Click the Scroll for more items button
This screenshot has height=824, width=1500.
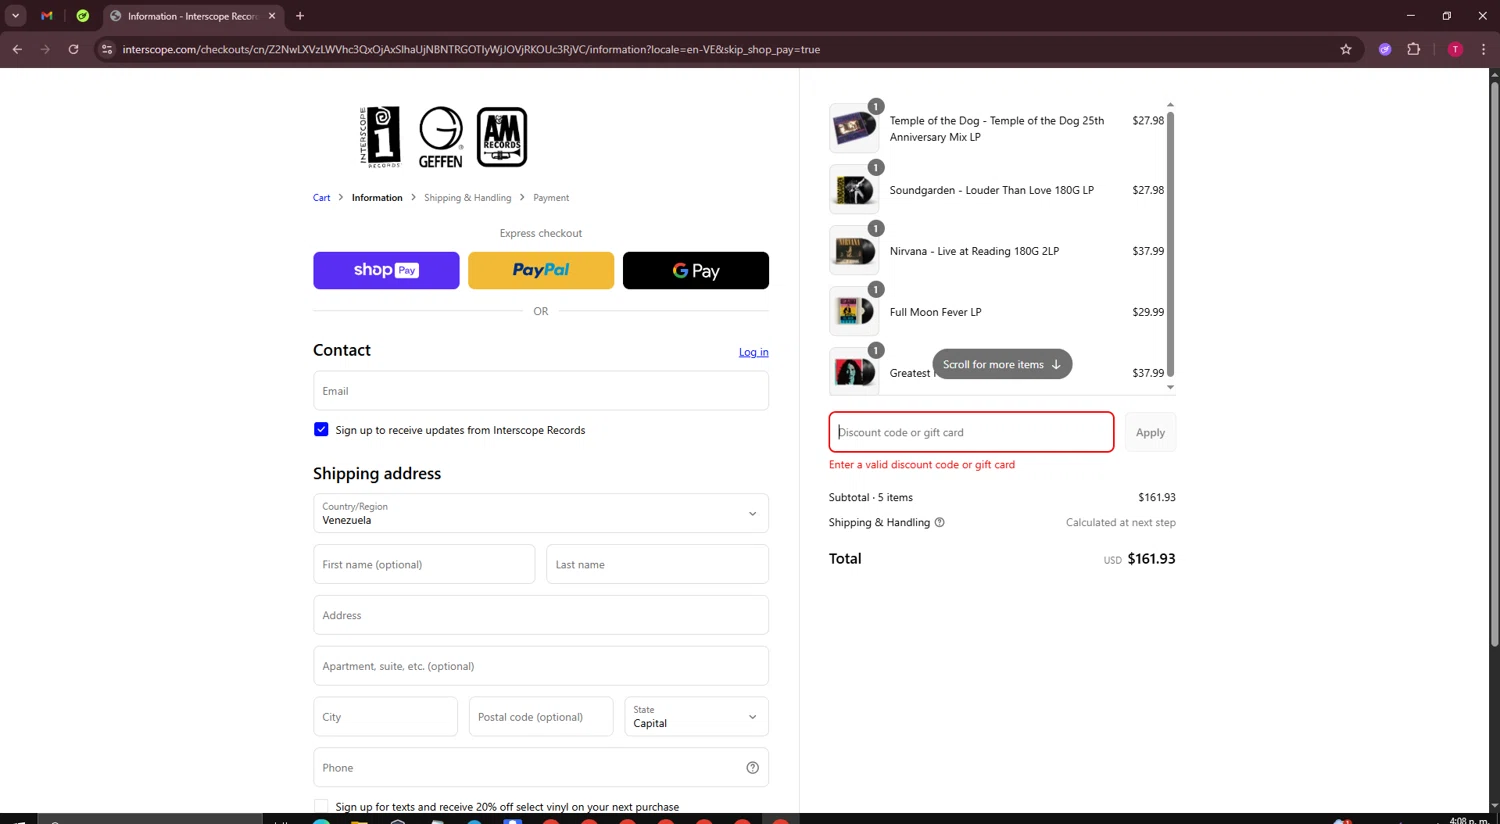[x=1002, y=364]
